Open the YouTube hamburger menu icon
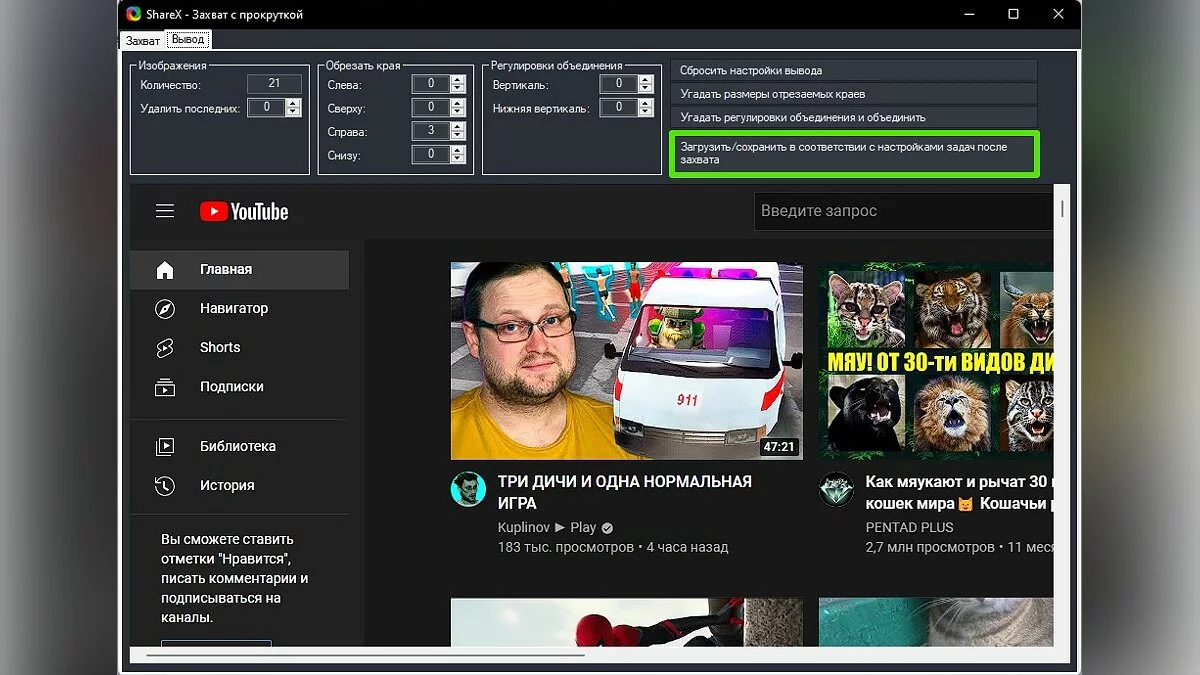 (x=165, y=211)
